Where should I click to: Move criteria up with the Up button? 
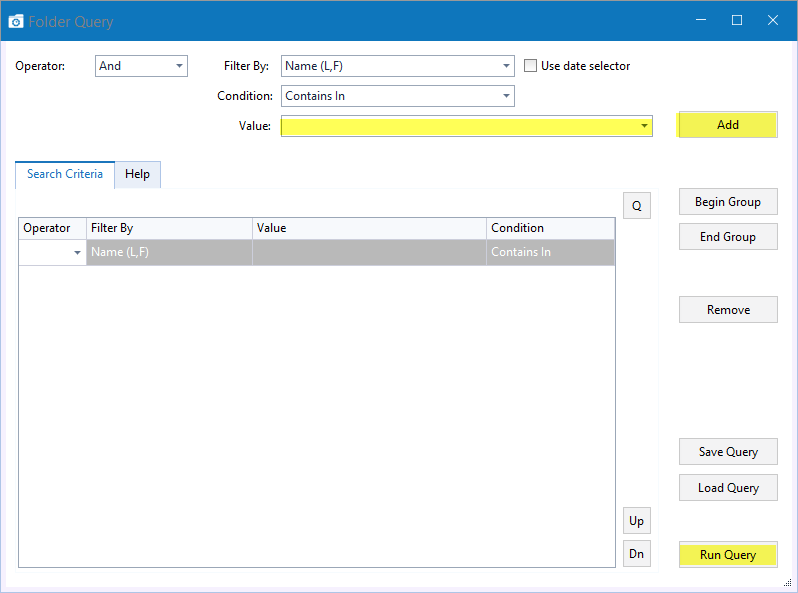pos(637,521)
